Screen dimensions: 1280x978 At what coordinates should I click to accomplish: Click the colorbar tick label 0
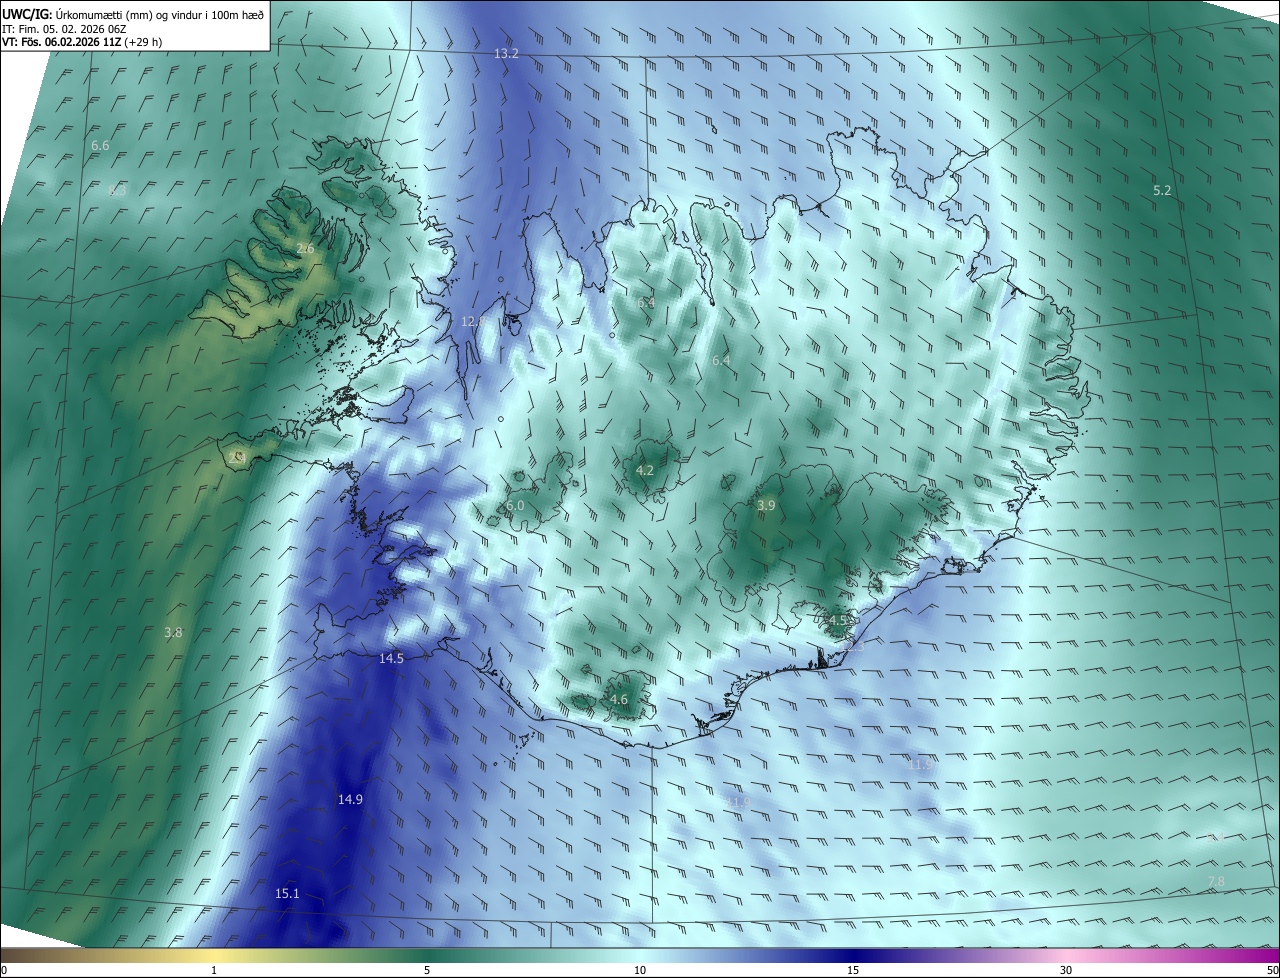pyautogui.click(x=4, y=970)
